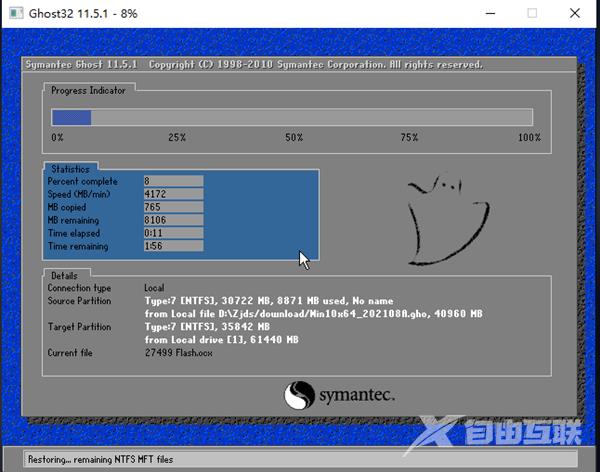Image resolution: width=600 pixels, height=472 pixels.
Task: Click the Percent complete value field
Action: (x=172, y=181)
